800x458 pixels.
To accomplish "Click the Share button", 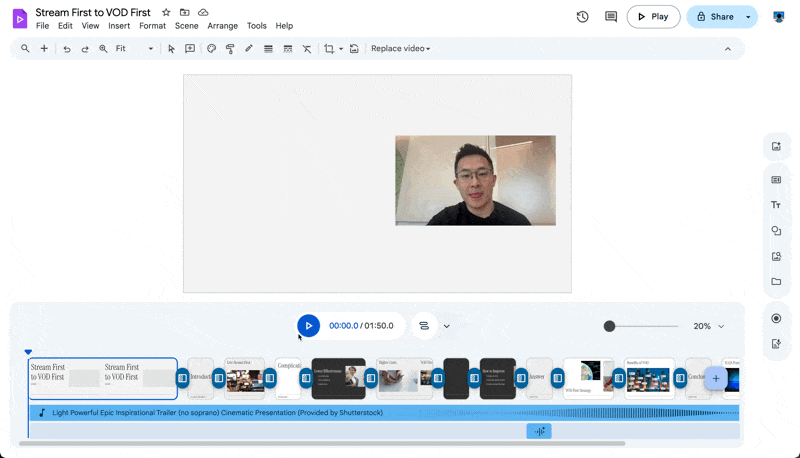I will (x=714, y=17).
